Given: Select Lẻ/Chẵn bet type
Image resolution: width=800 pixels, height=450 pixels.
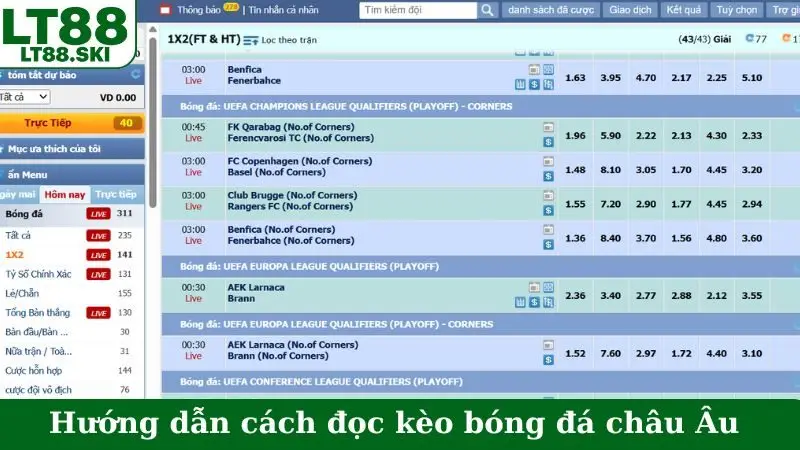Looking at the screenshot, I should [x=22, y=293].
